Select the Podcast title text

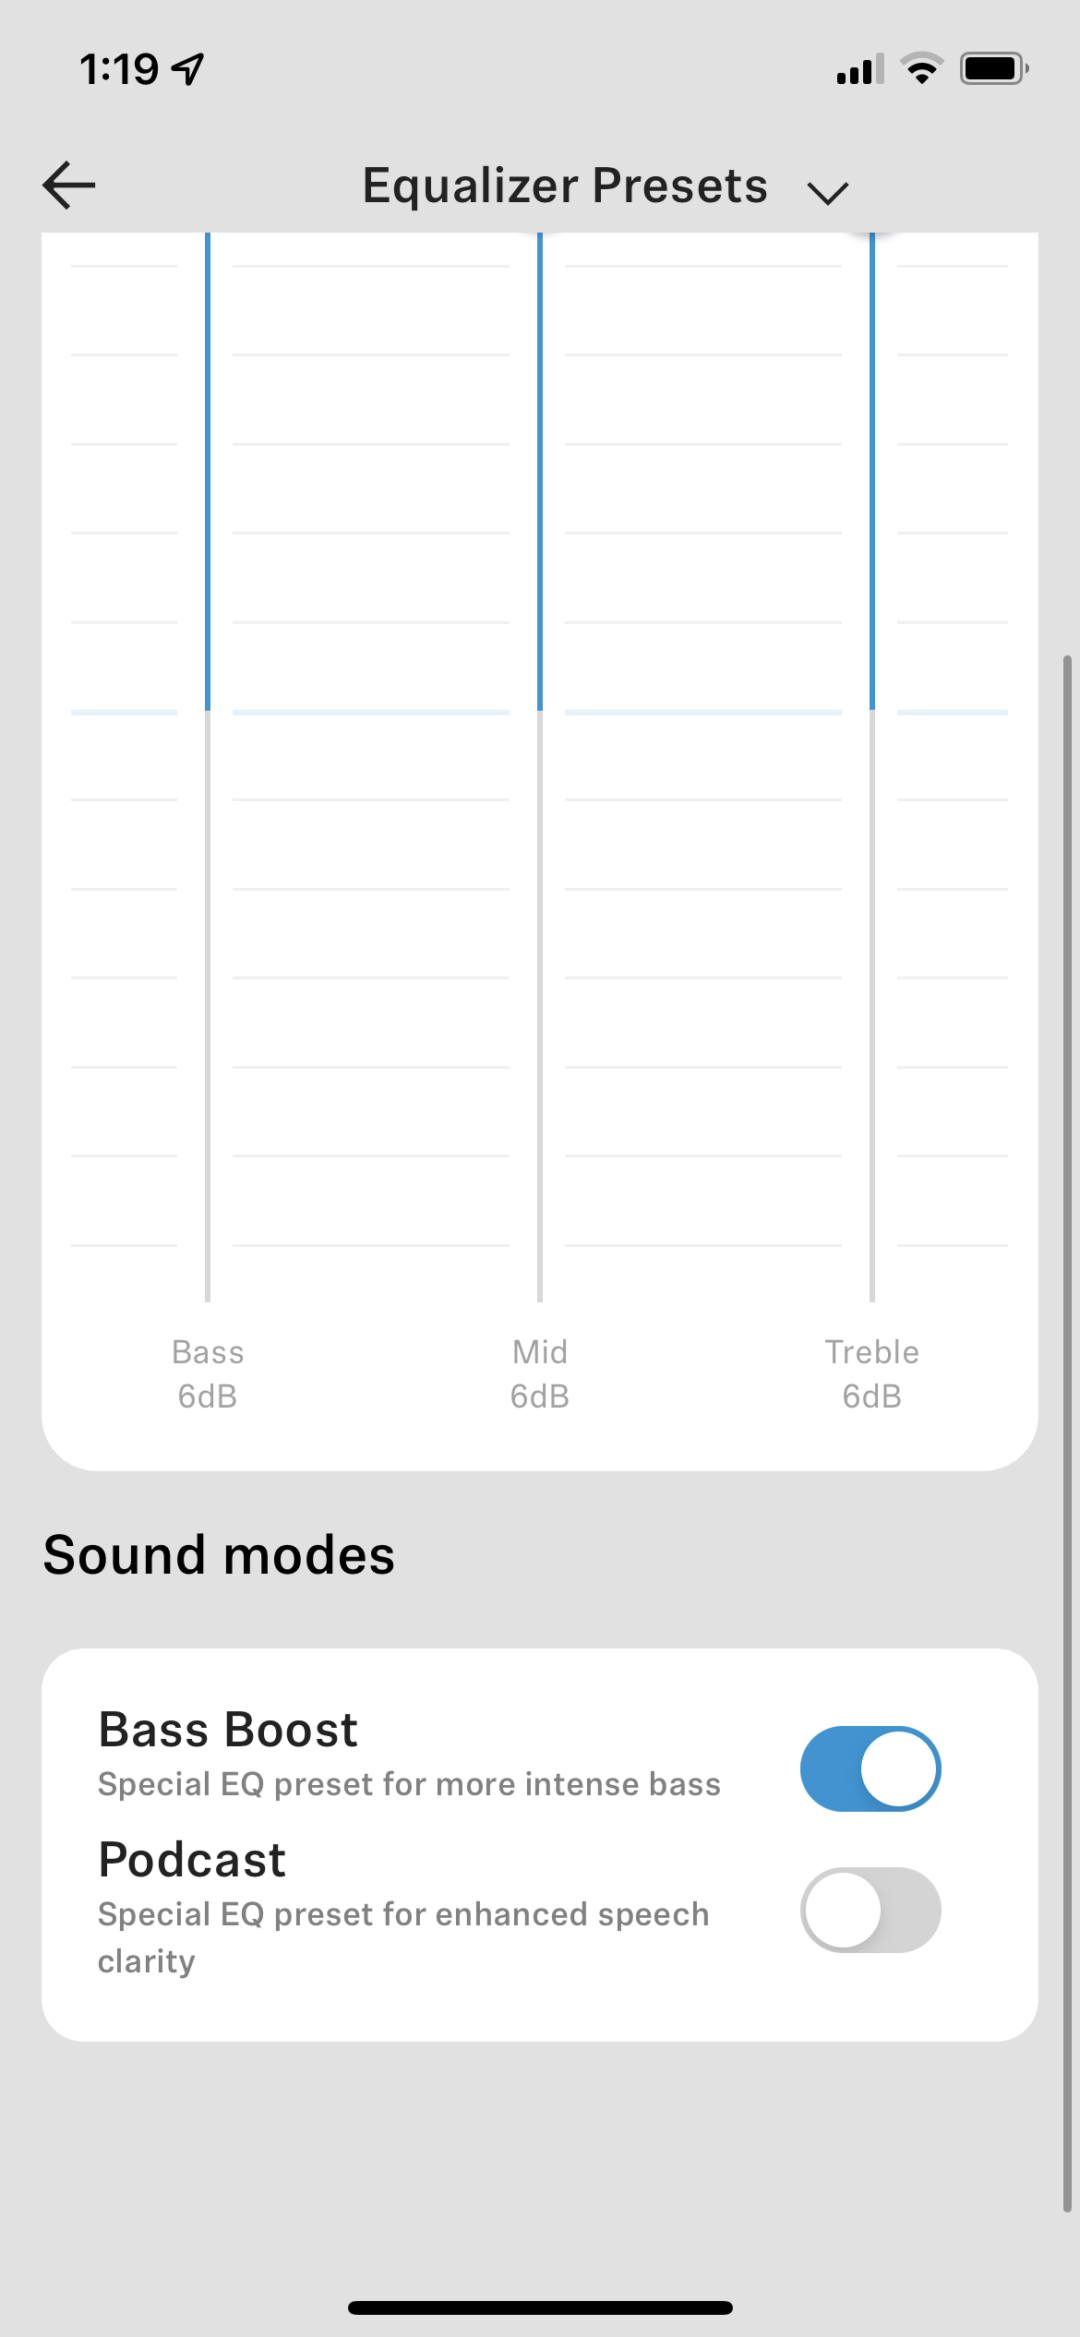[192, 1860]
